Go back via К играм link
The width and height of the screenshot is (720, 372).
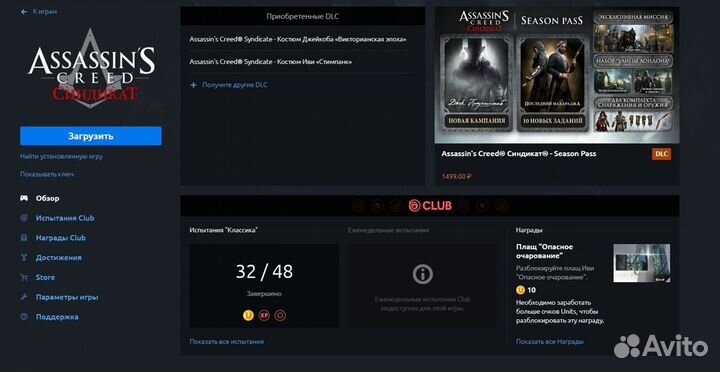45,11
